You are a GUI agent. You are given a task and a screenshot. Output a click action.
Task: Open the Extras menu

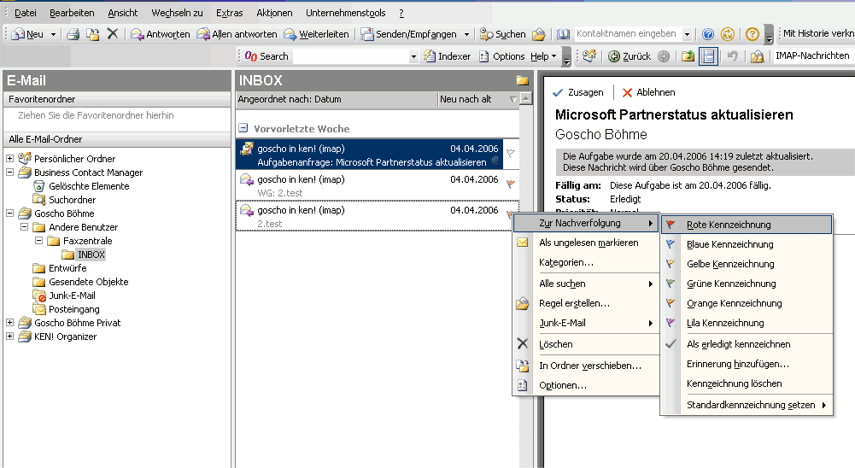point(229,13)
